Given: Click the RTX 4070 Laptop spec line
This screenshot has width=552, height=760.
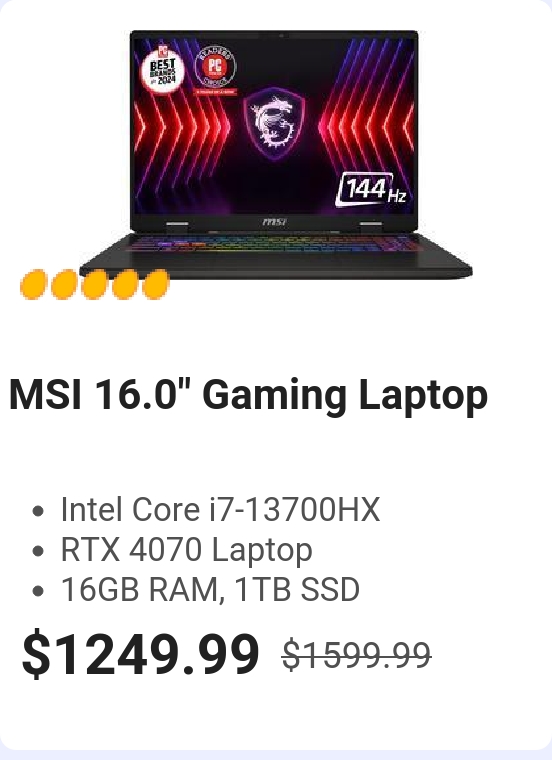Looking at the screenshot, I should click(187, 550).
